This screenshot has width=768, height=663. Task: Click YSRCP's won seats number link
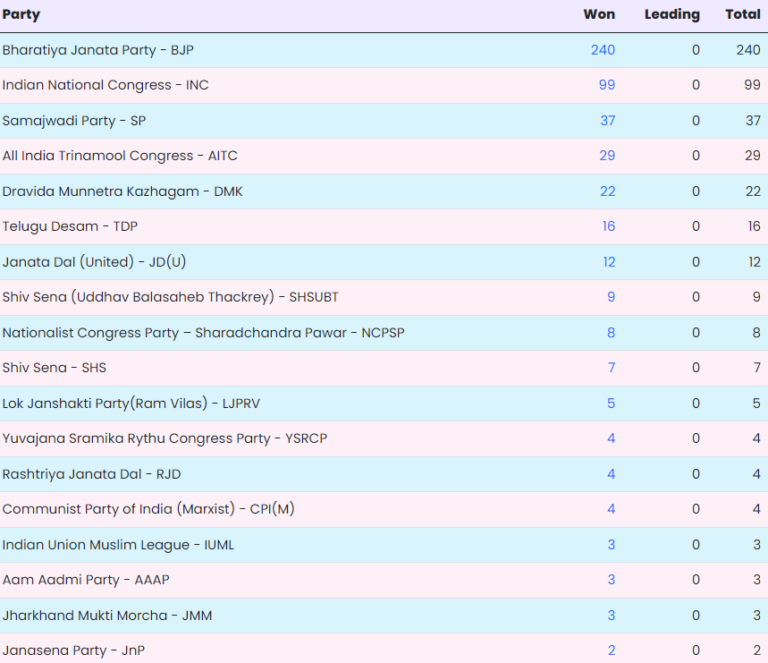click(x=611, y=438)
